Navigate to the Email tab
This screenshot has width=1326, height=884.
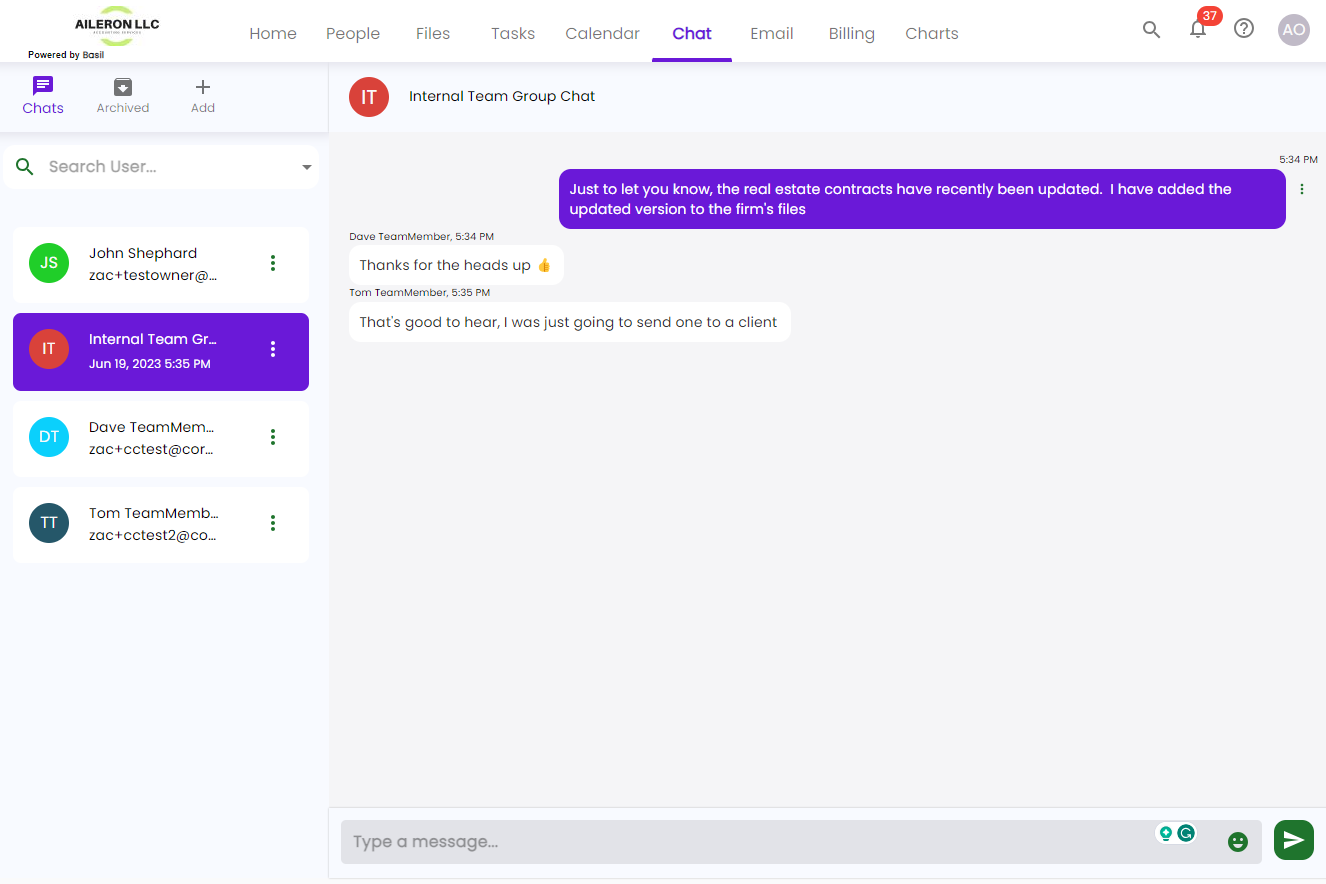click(x=771, y=33)
